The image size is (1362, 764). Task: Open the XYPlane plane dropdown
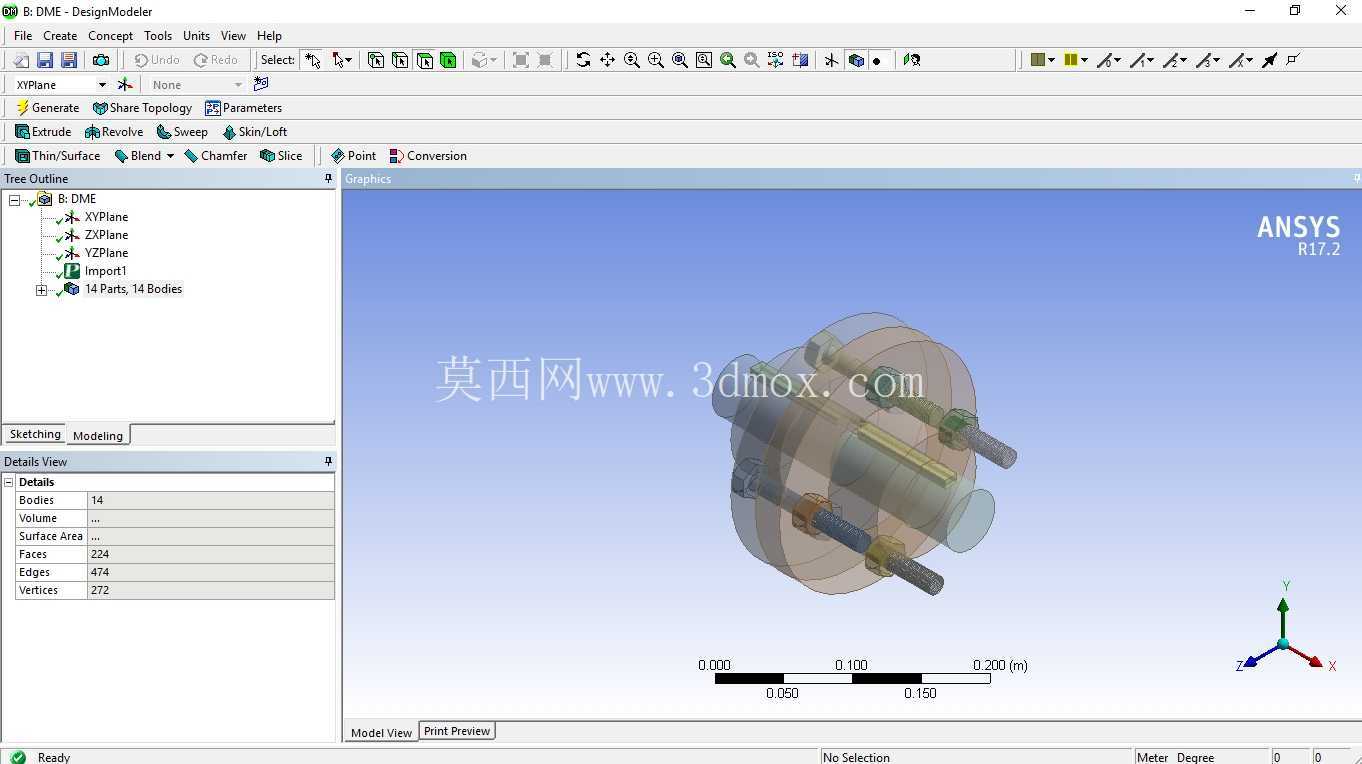coord(102,85)
